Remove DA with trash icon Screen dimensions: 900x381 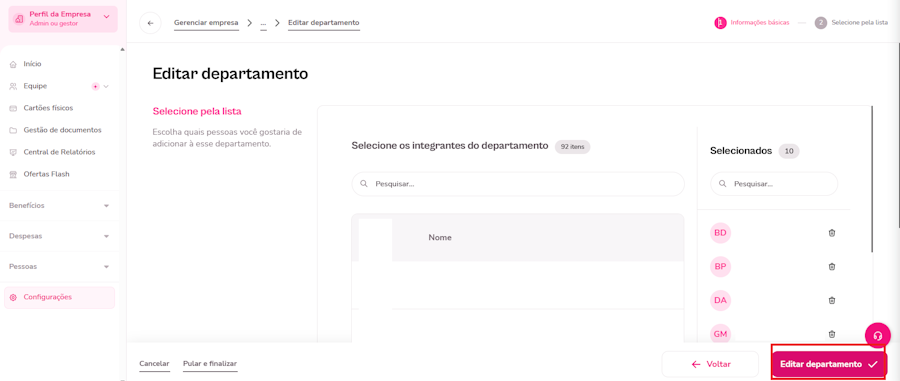point(832,300)
